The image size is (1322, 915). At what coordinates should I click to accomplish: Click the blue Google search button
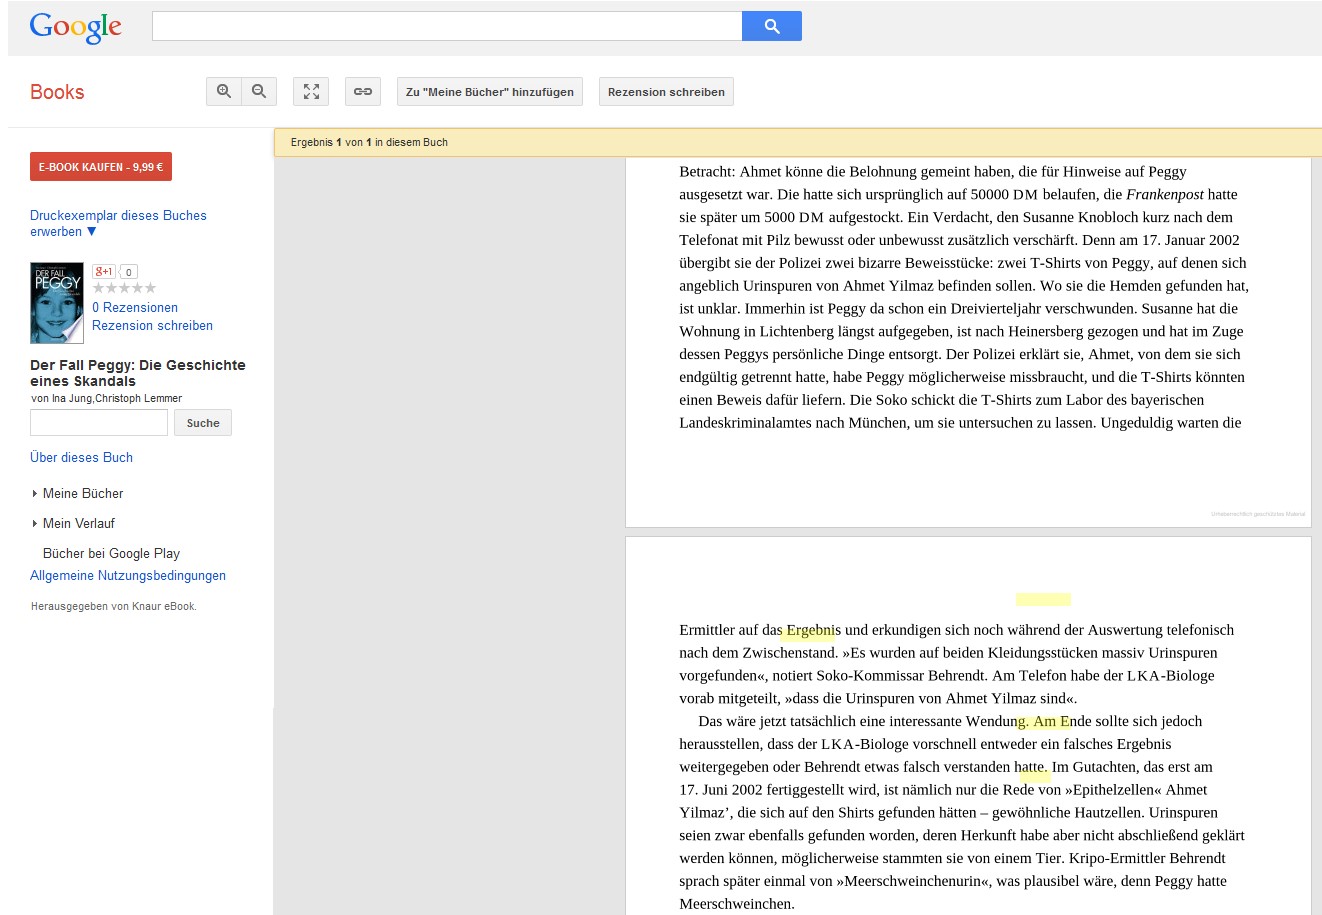(x=771, y=26)
